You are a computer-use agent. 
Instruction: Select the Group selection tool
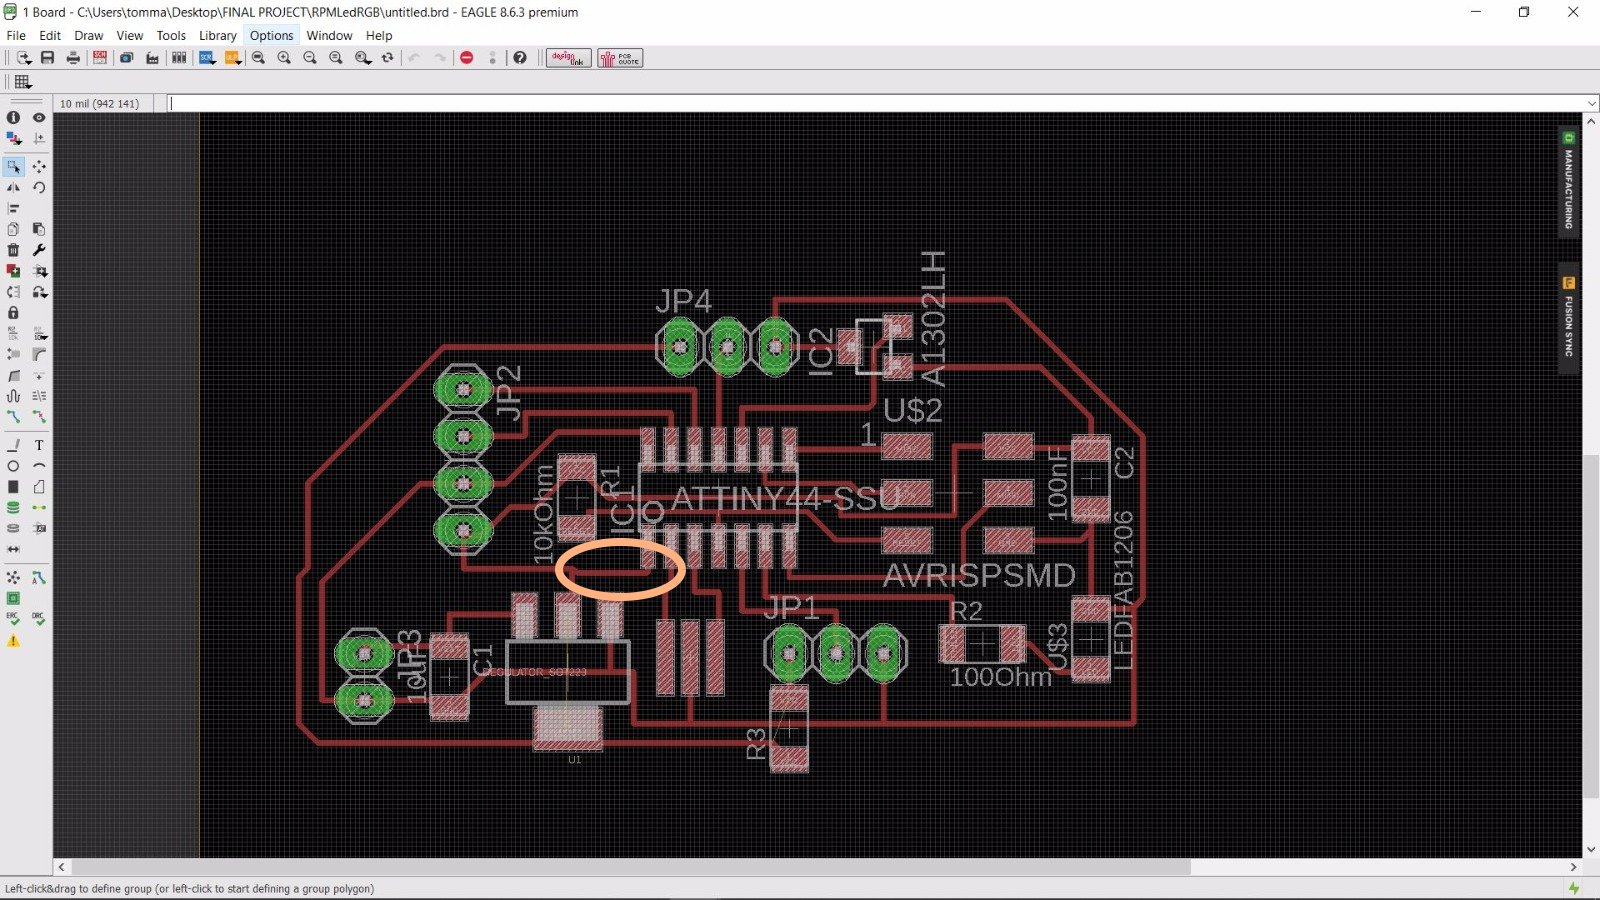pos(13,166)
